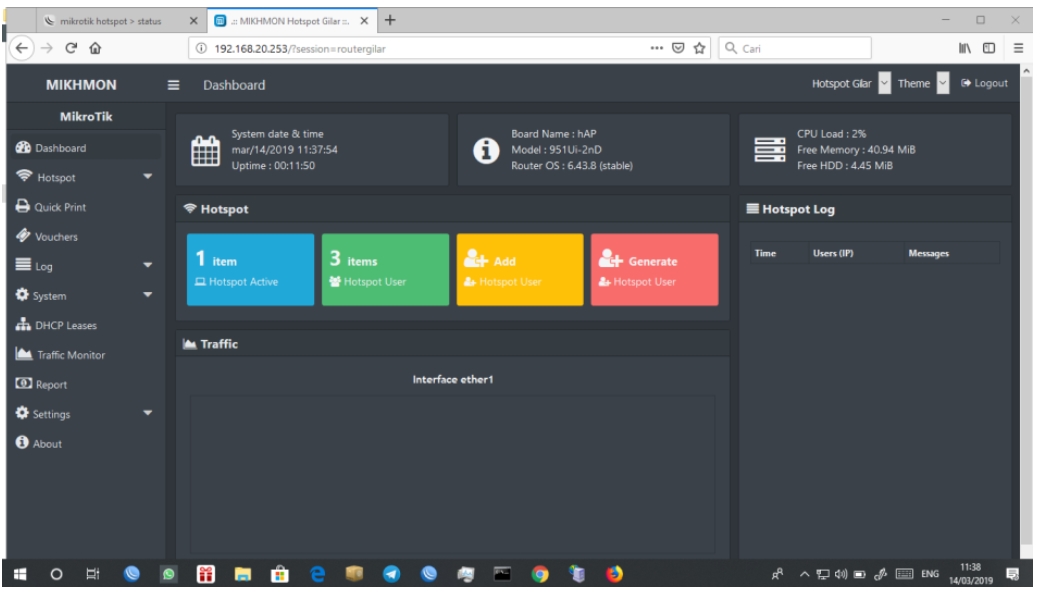The height and width of the screenshot is (596, 1040).
Task: Click the calendar icon beside system date
Action: (x=206, y=150)
